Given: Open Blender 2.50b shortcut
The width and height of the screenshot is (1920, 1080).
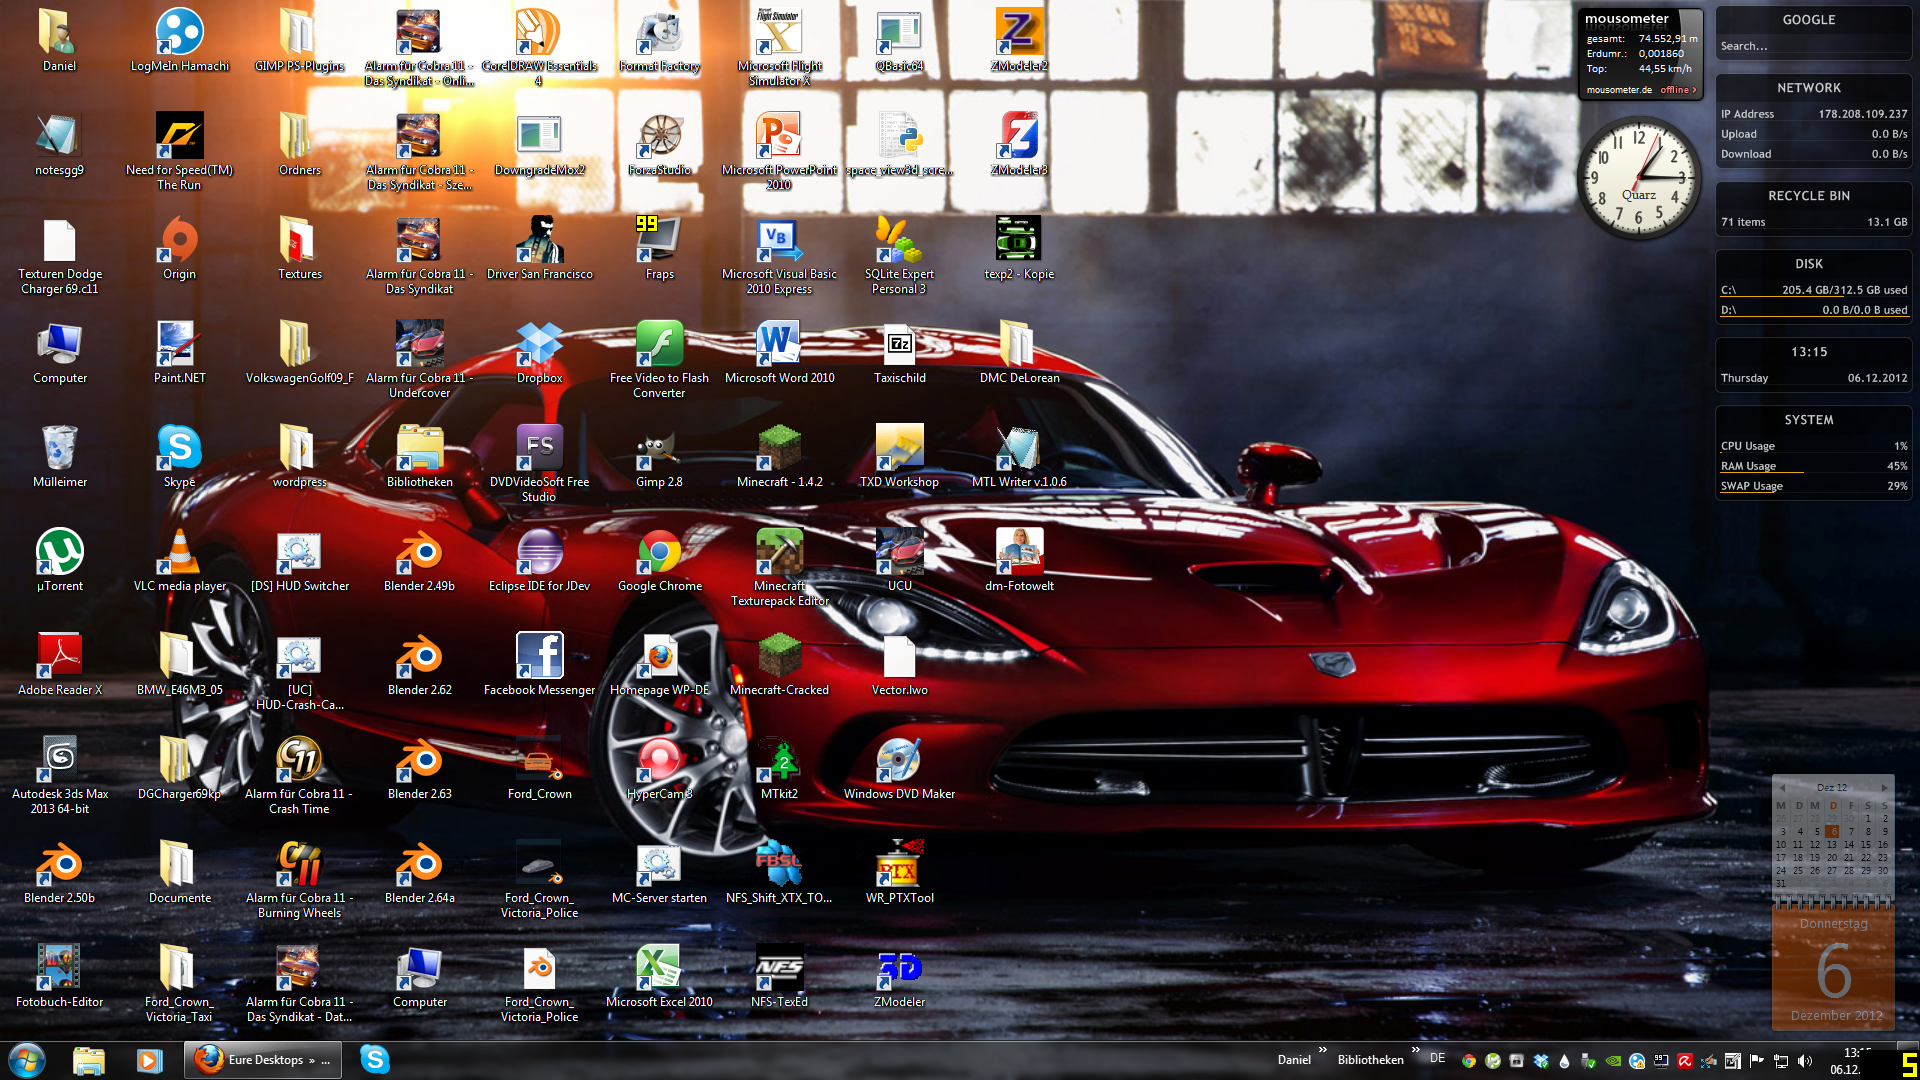Looking at the screenshot, I should tap(60, 872).
